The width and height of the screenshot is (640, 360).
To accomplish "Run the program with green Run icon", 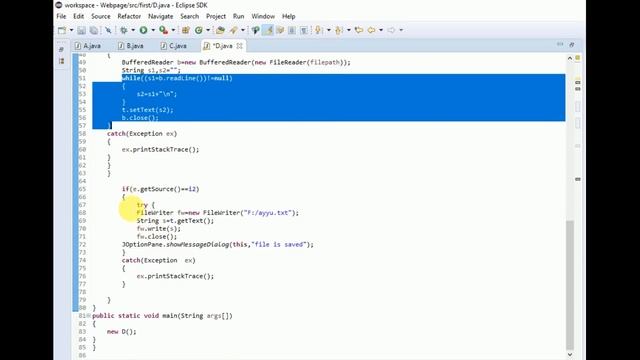I will [143, 30].
